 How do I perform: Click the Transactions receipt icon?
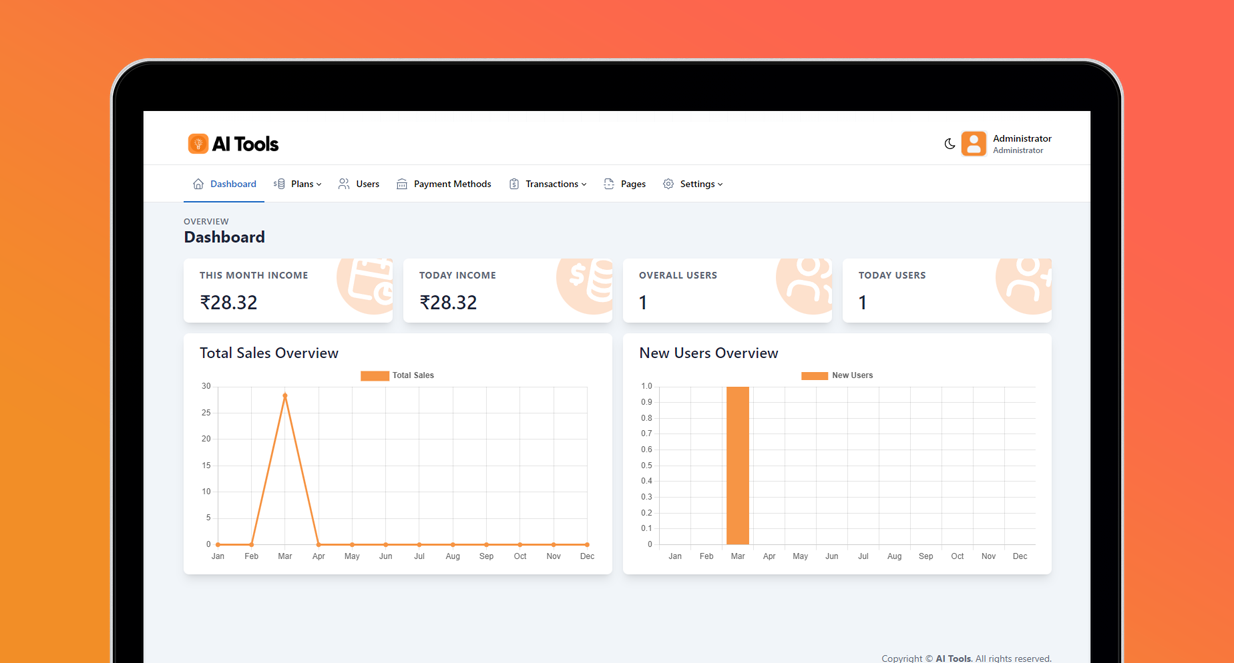pos(514,184)
